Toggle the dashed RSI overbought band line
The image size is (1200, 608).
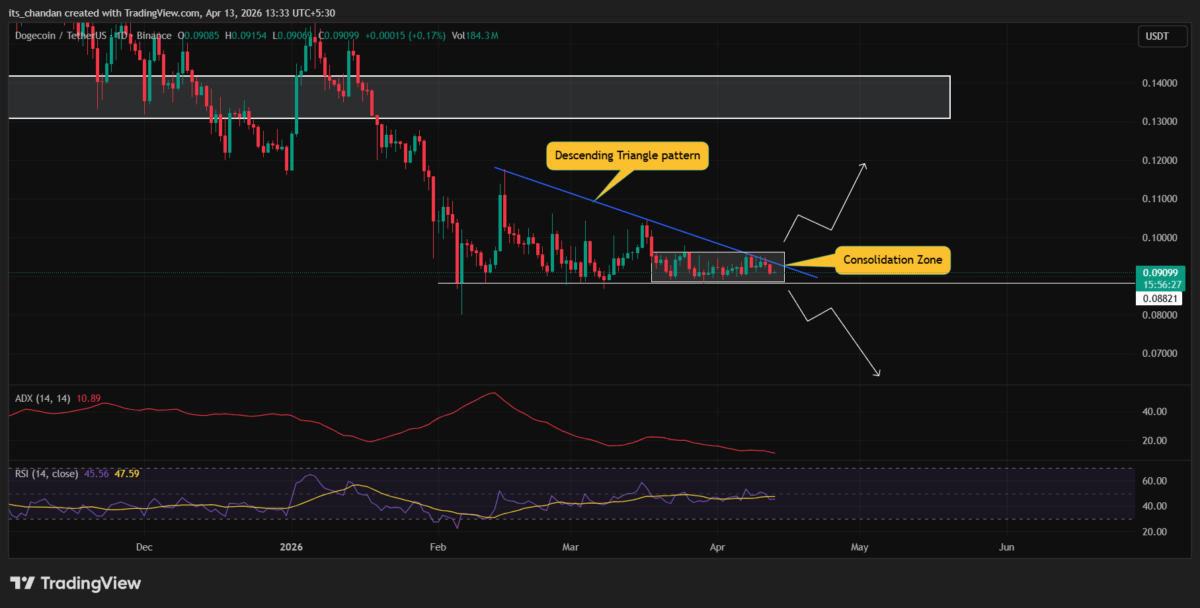(x=600, y=468)
